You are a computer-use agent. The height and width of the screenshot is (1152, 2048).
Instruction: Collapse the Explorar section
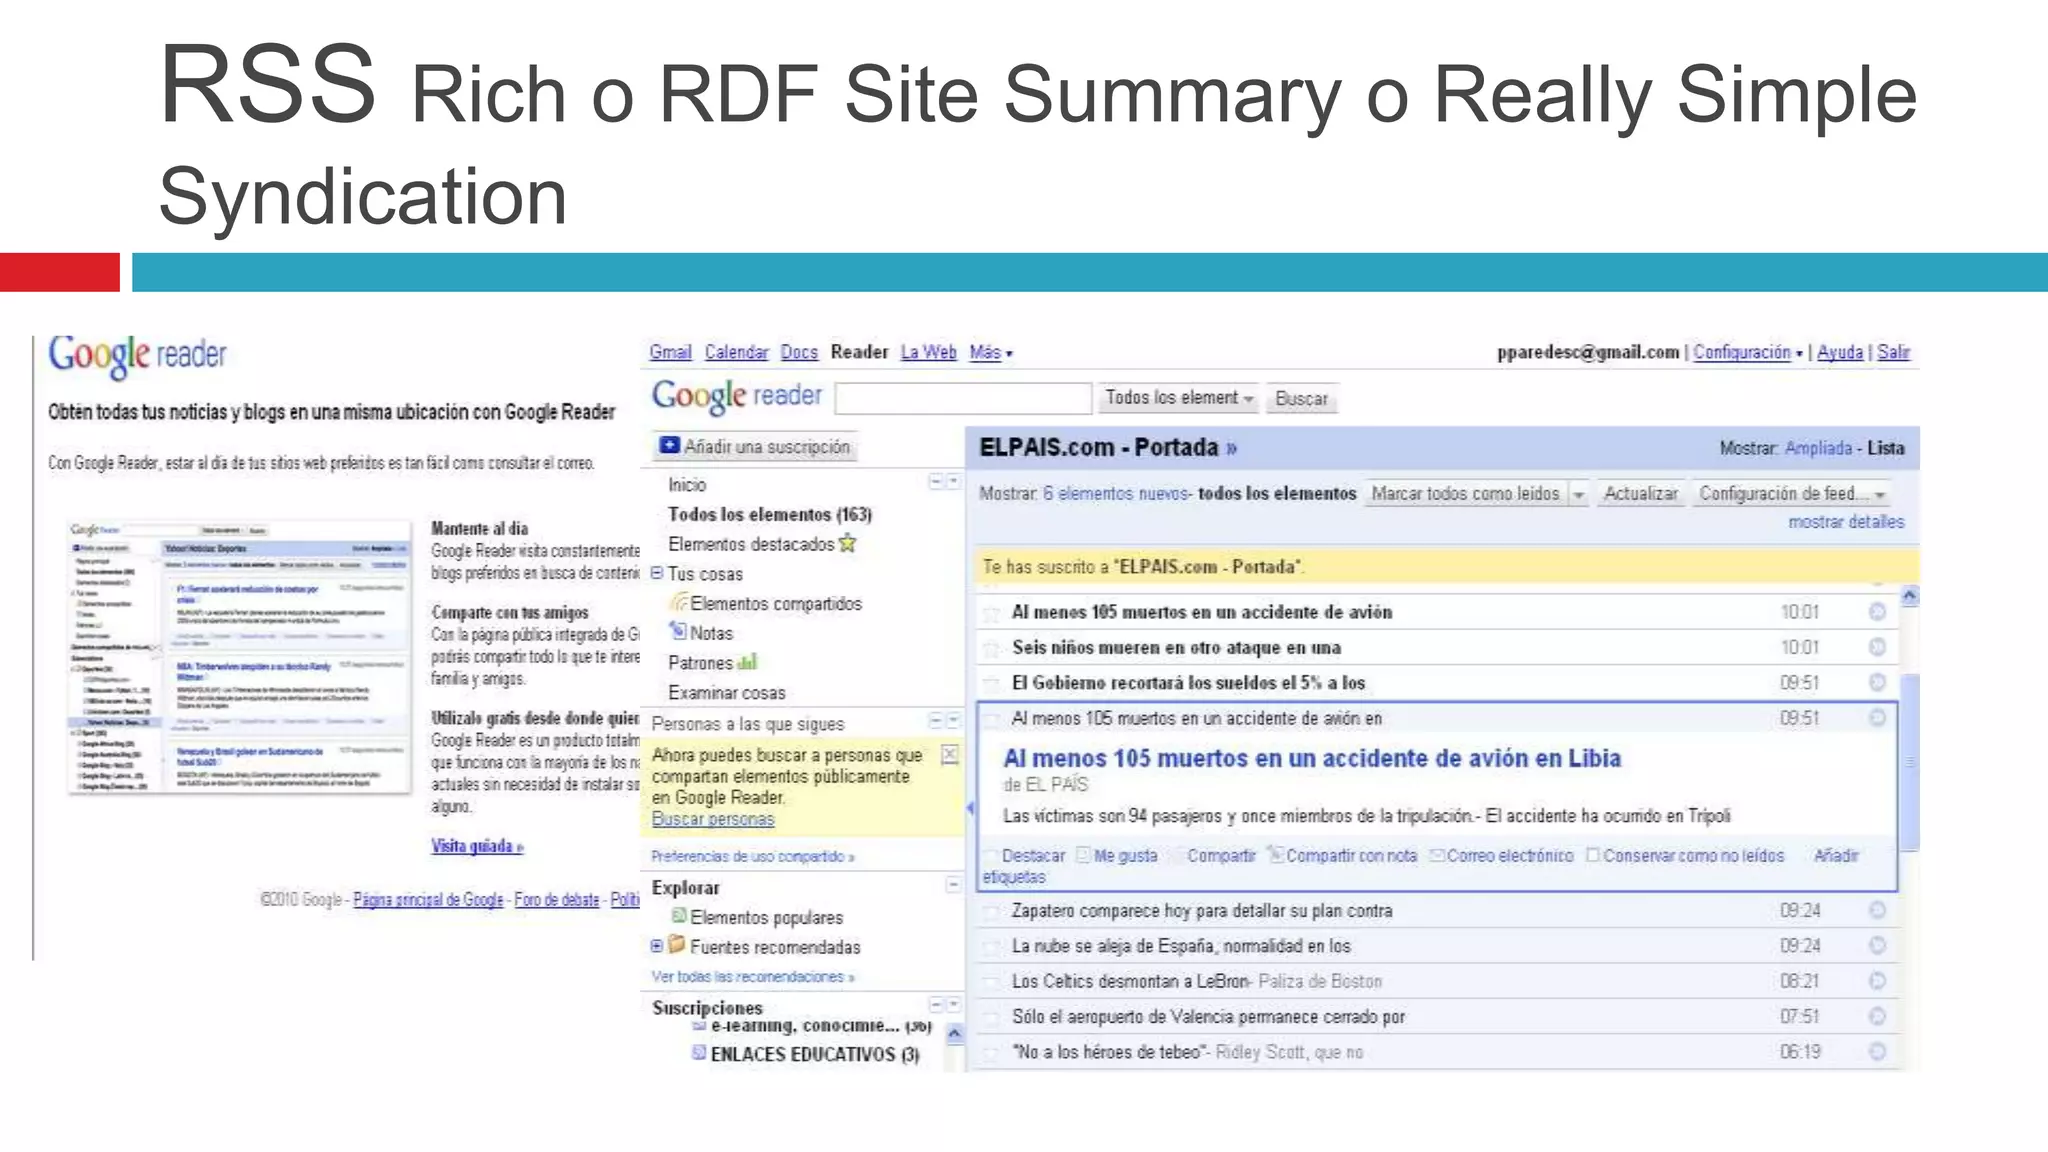(x=953, y=884)
